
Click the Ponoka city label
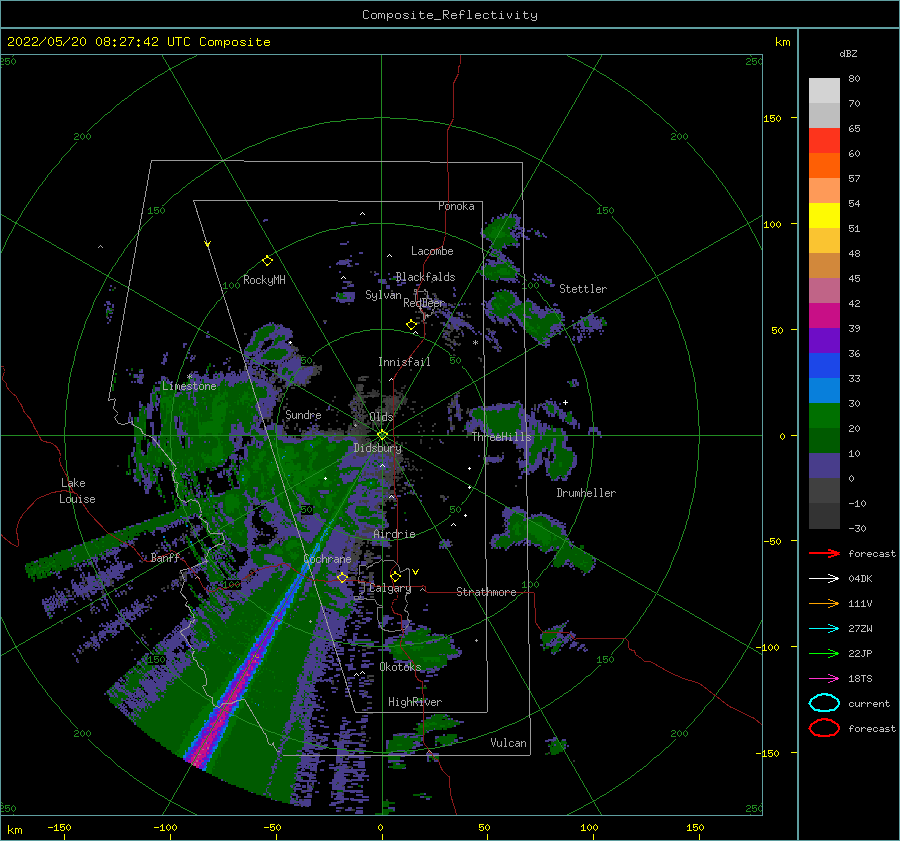(x=456, y=206)
